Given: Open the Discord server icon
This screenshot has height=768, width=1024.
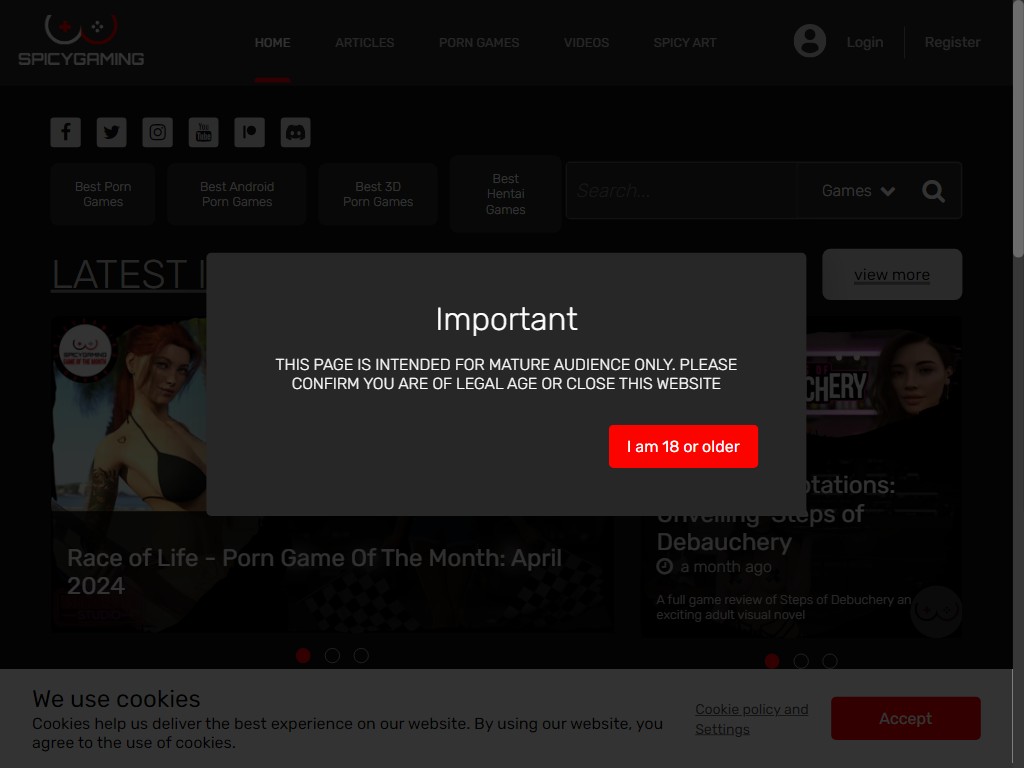Looking at the screenshot, I should point(296,132).
